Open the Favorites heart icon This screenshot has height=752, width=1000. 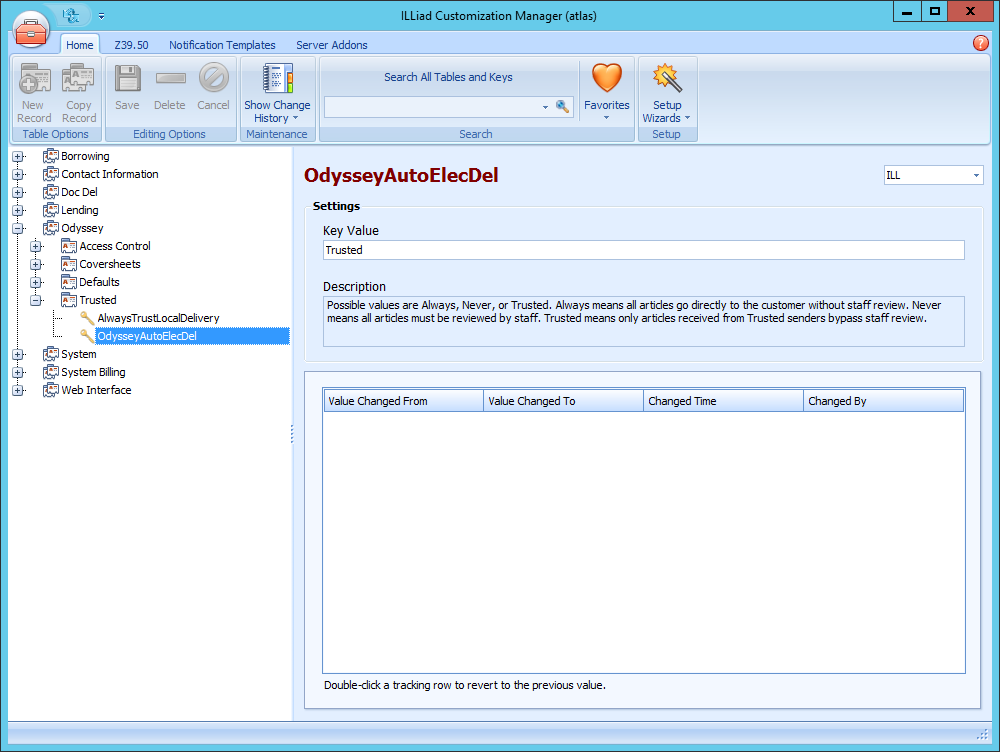606,77
